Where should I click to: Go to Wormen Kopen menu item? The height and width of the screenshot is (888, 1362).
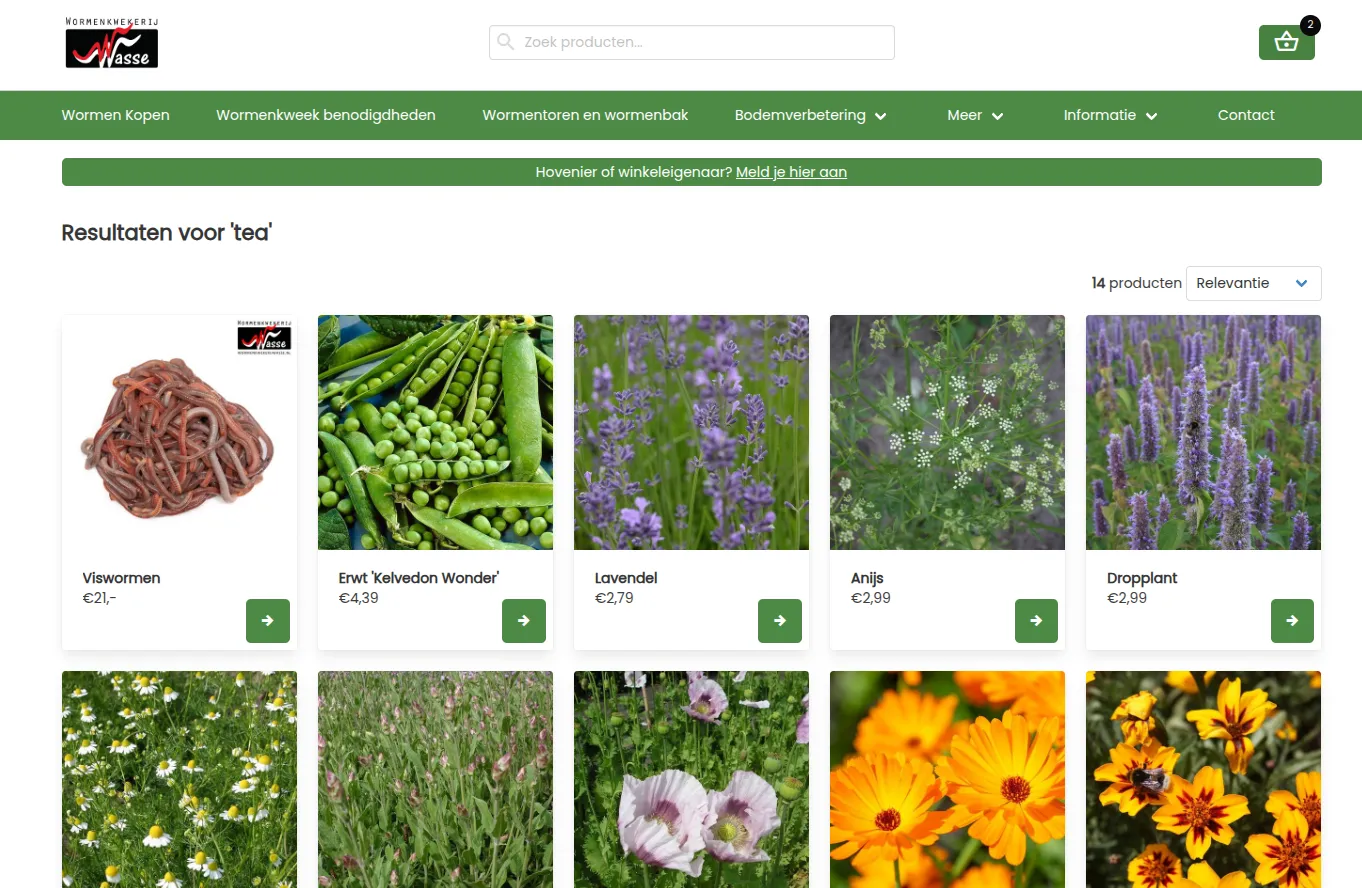116,115
